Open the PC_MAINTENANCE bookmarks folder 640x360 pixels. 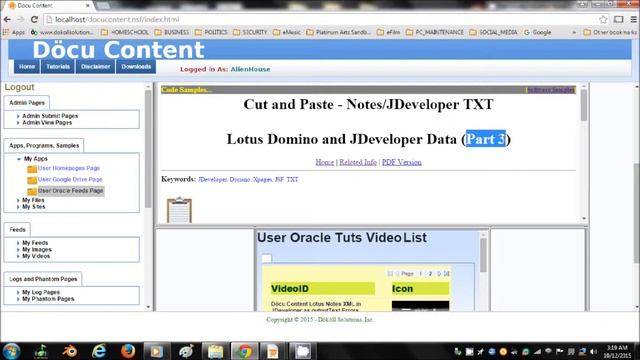coord(435,32)
